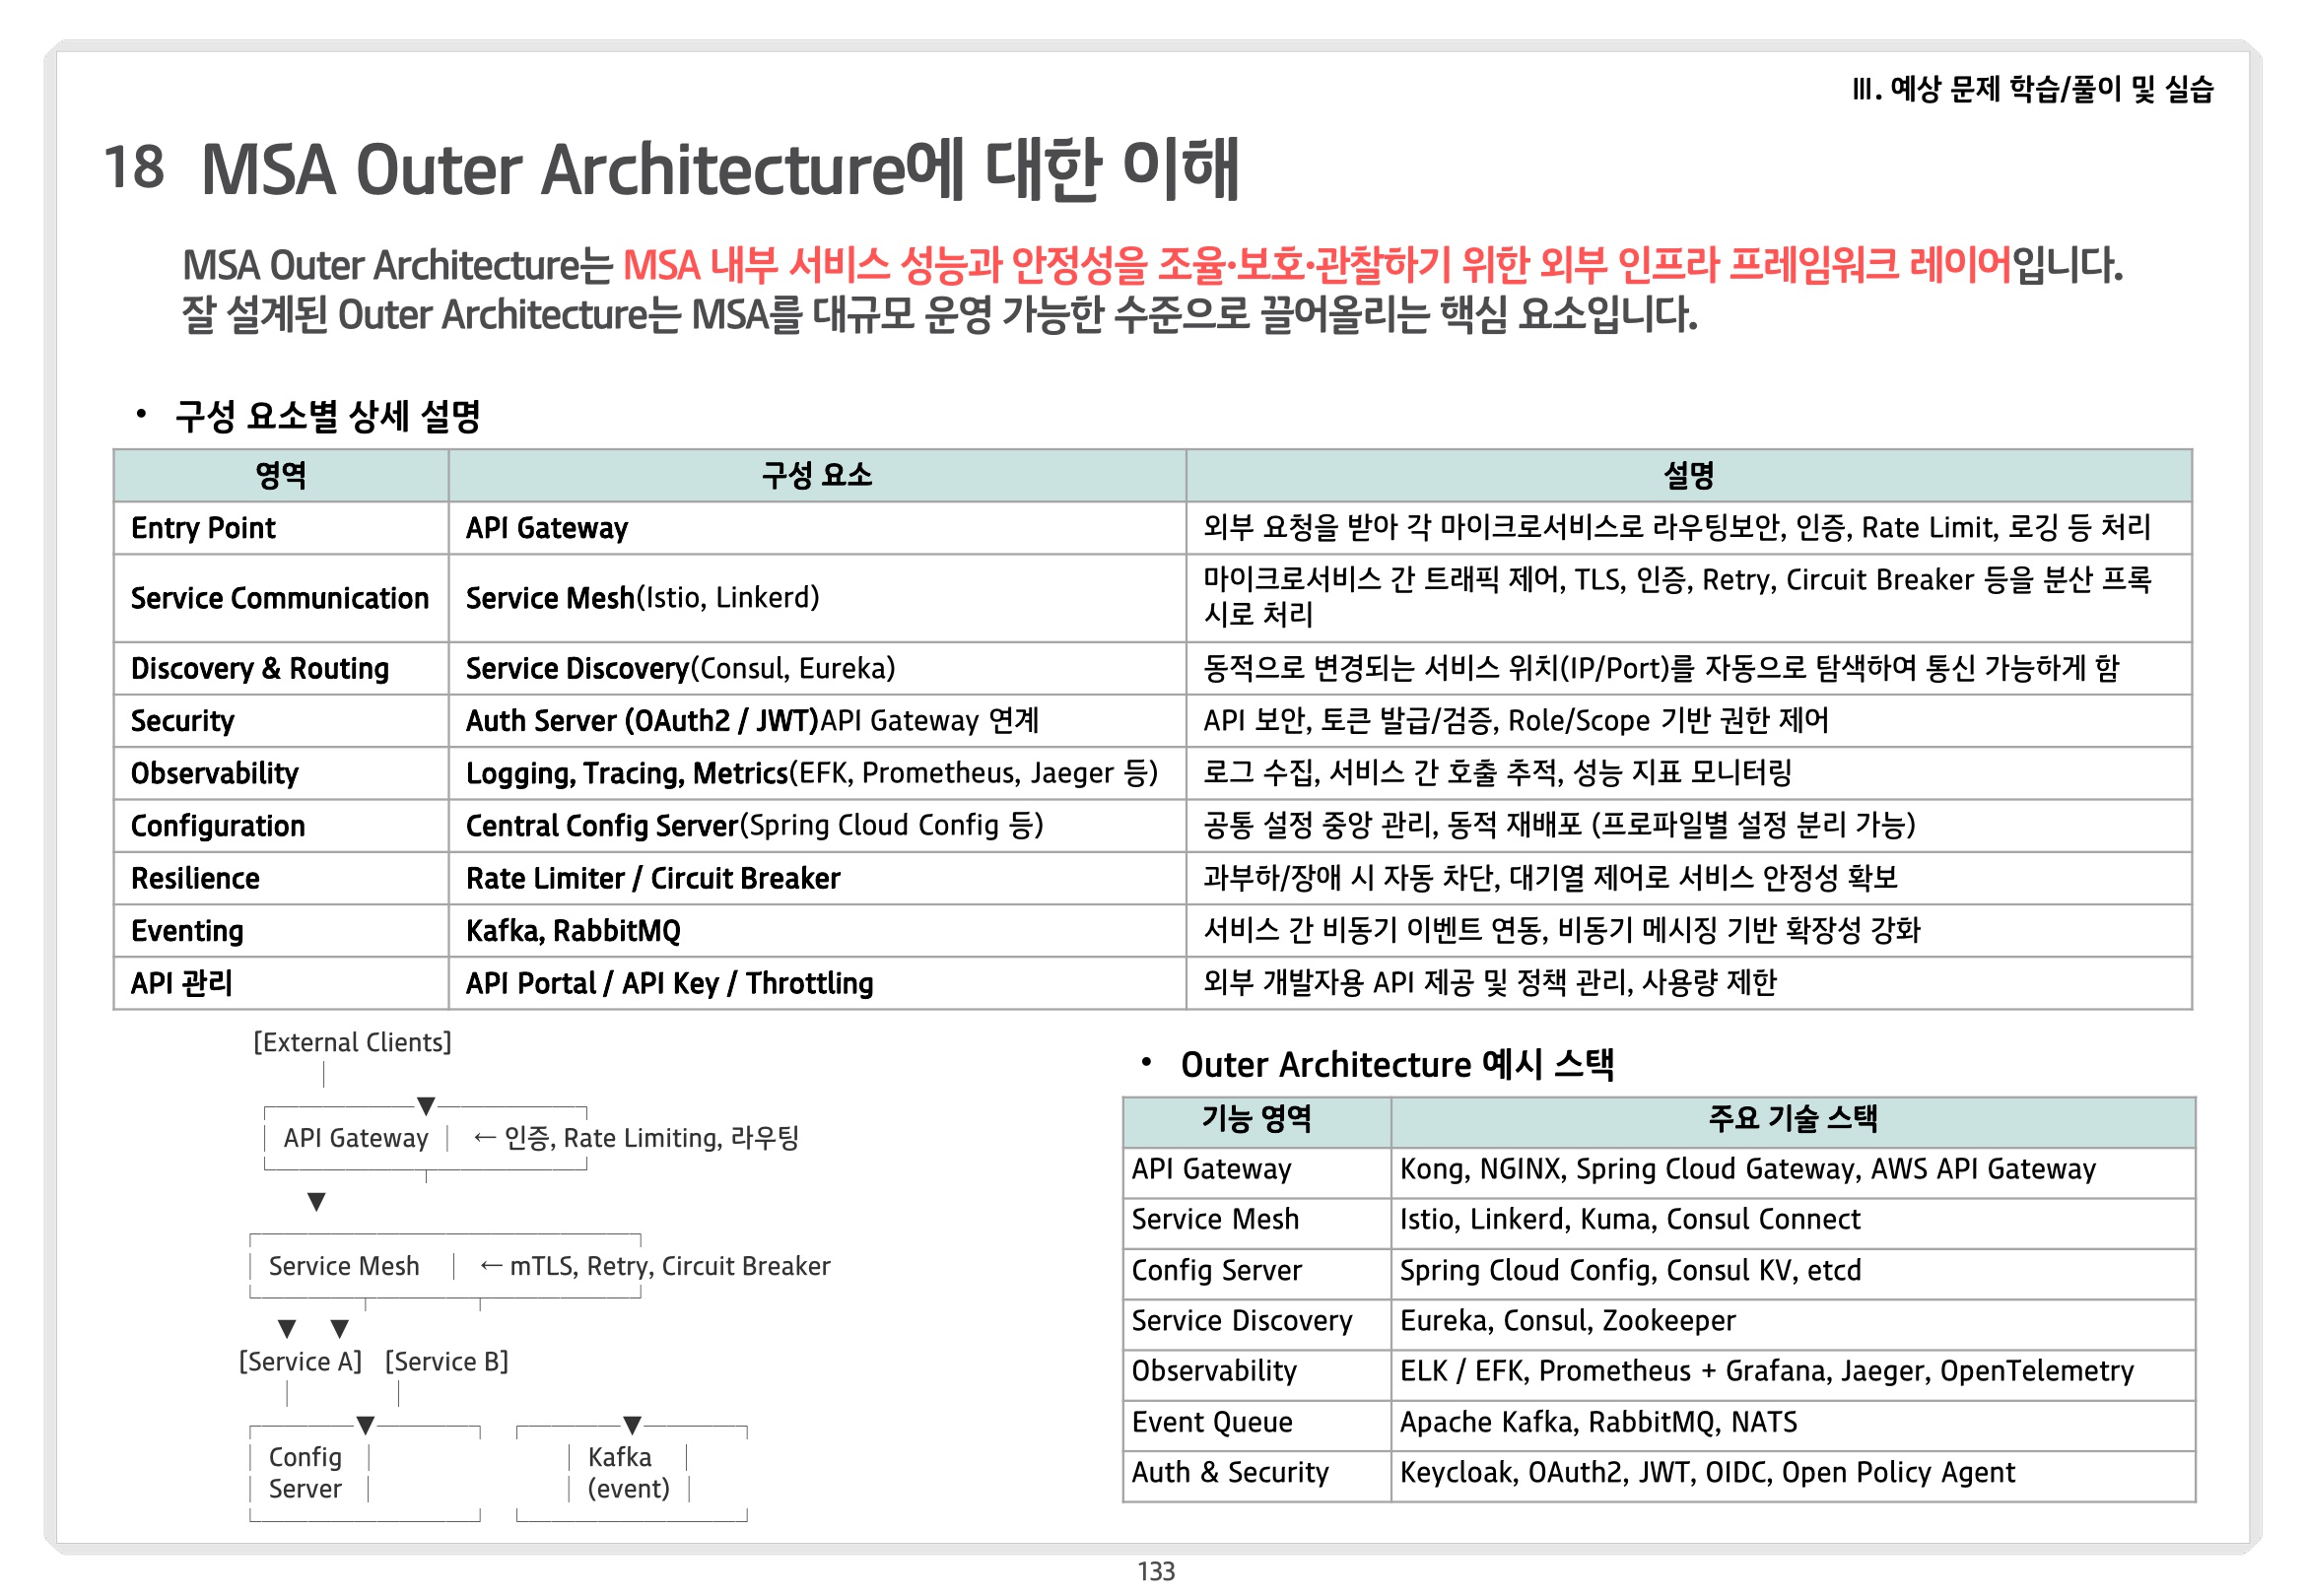
Task: Click 'Keycloak, OAuth2, JWT, OIDC' cell
Action: (1793, 1474)
